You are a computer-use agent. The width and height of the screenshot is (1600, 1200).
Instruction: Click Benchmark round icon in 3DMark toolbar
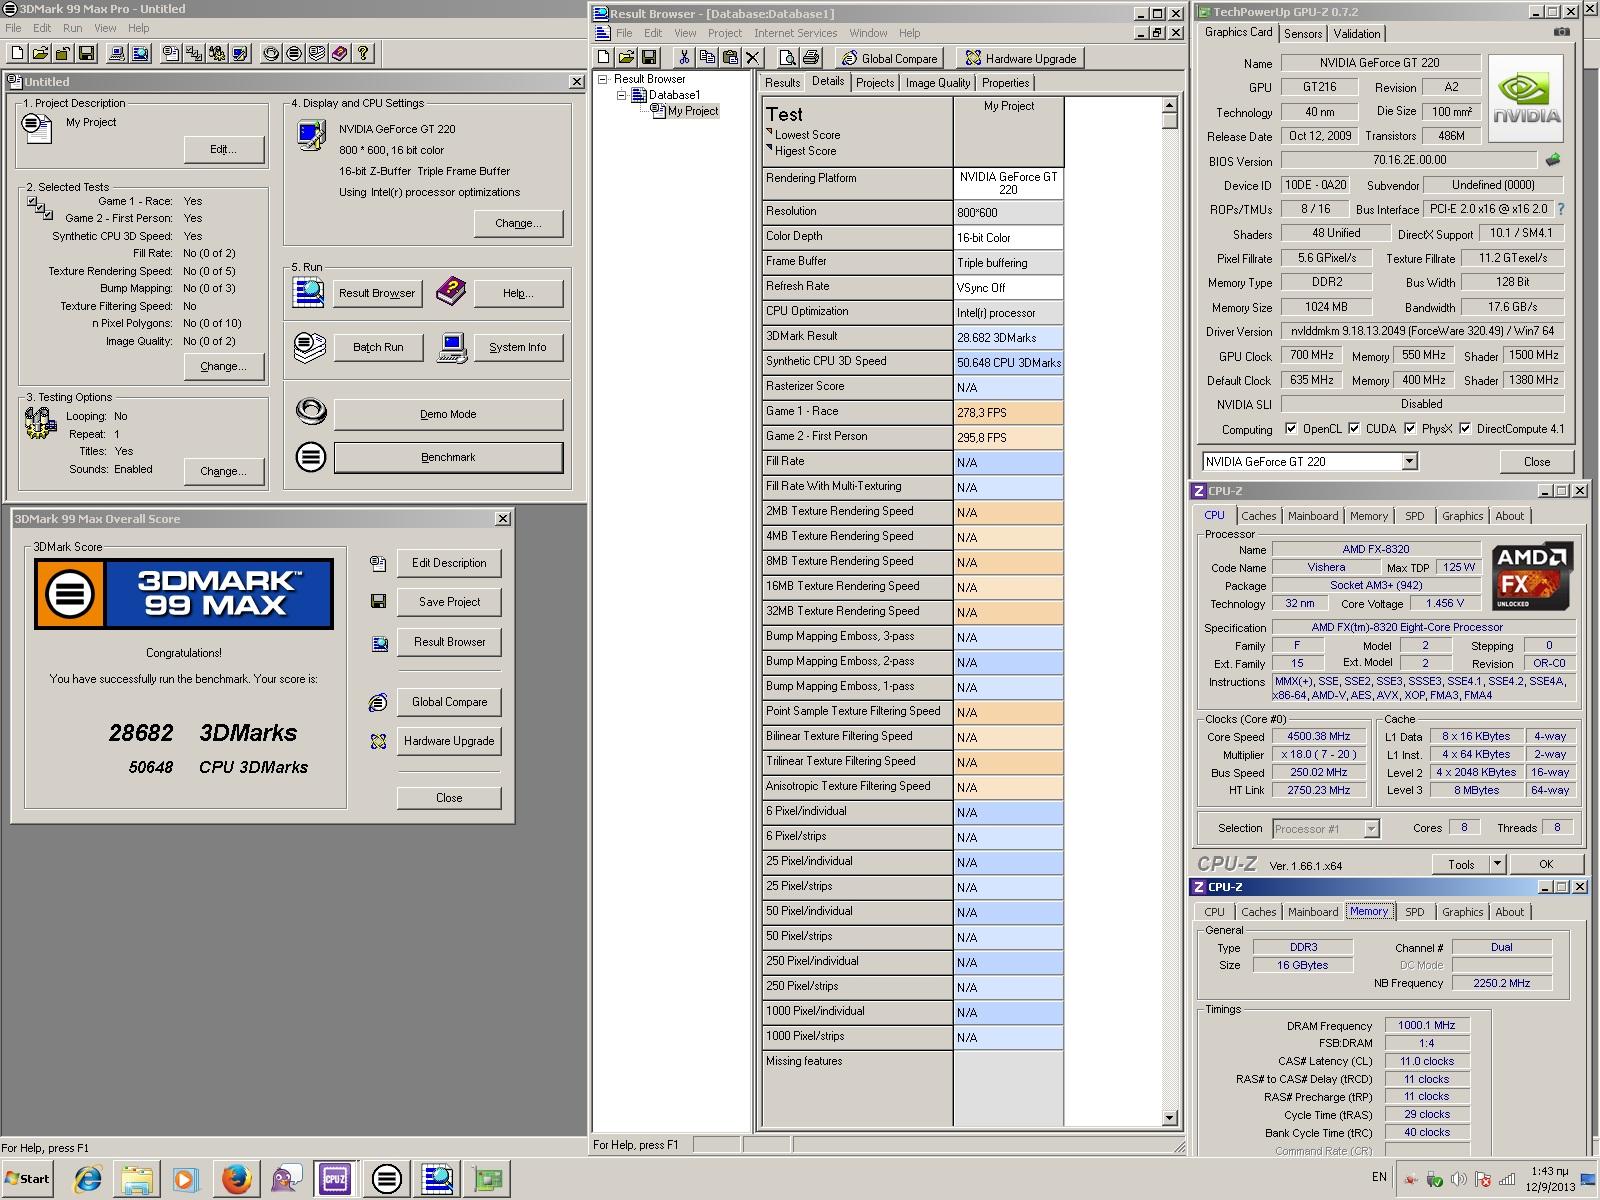point(294,54)
